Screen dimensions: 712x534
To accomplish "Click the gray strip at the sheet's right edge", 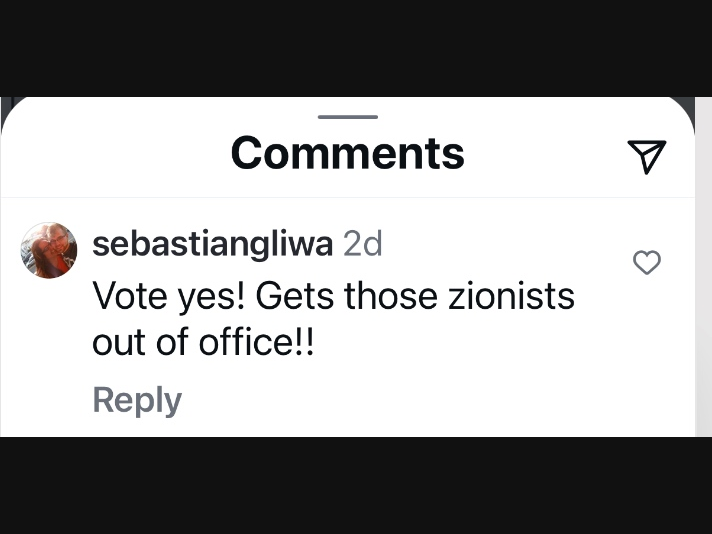I will coord(703,267).
